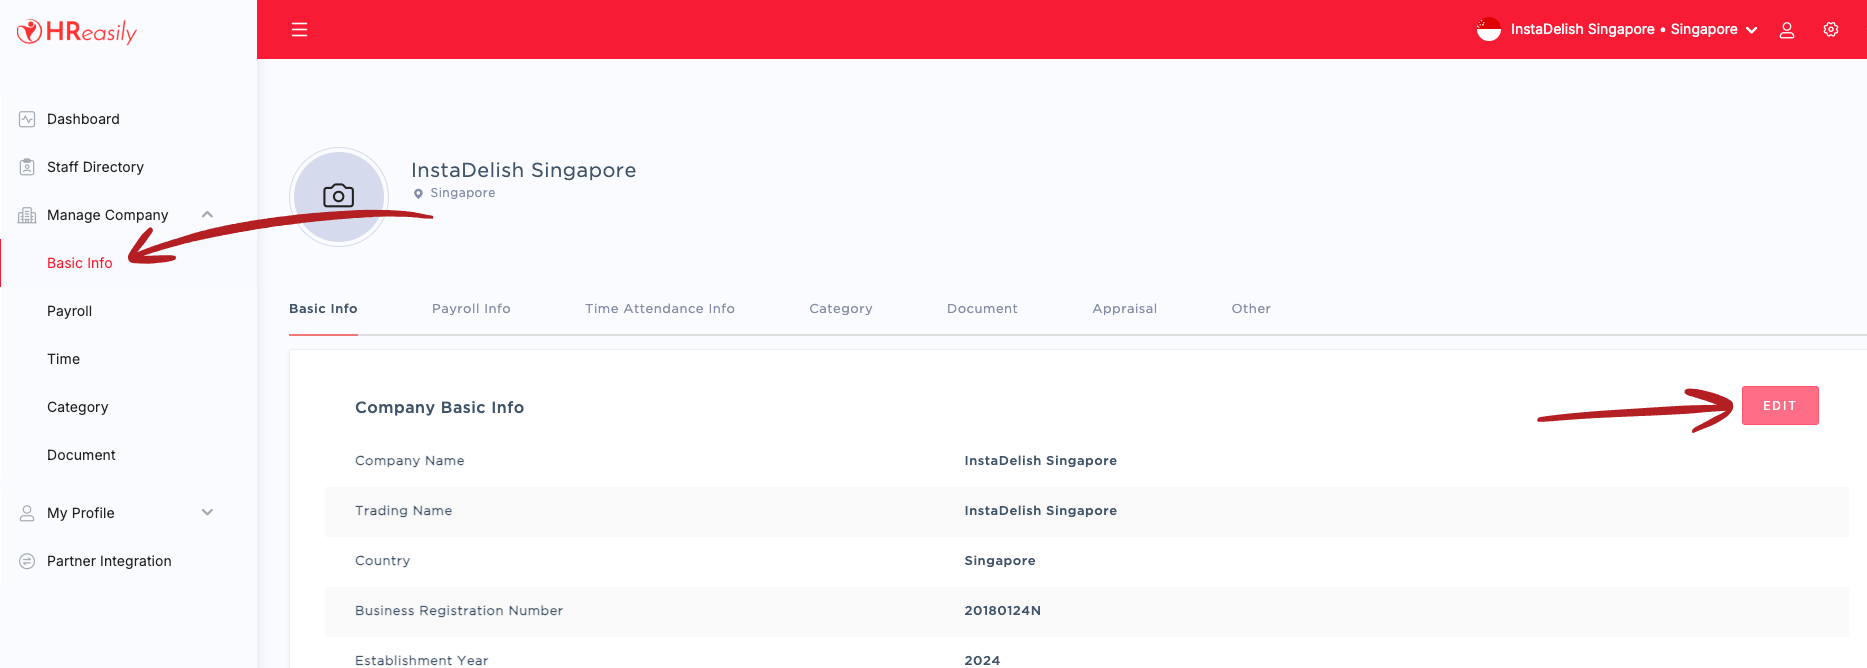Viewport: 1867px width, 668px height.
Task: Click the location pin beside Singapore
Action: (418, 194)
